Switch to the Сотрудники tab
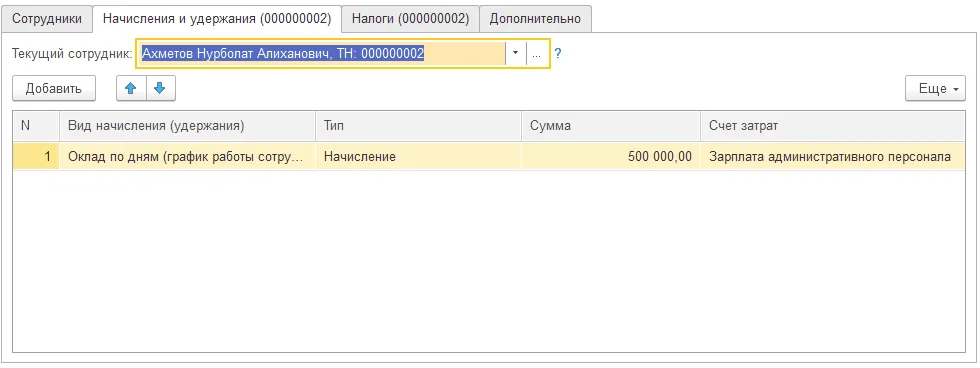 (x=47, y=19)
